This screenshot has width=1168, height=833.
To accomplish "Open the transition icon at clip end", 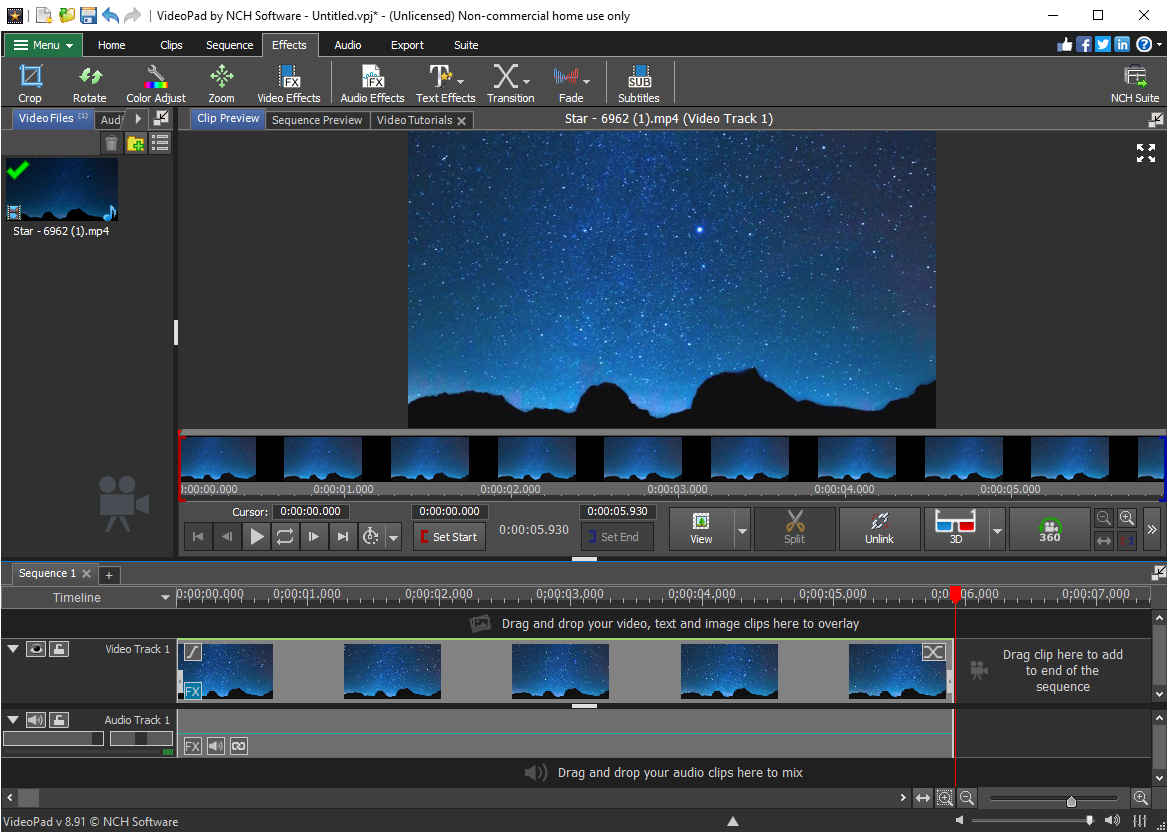I will pos(933,652).
